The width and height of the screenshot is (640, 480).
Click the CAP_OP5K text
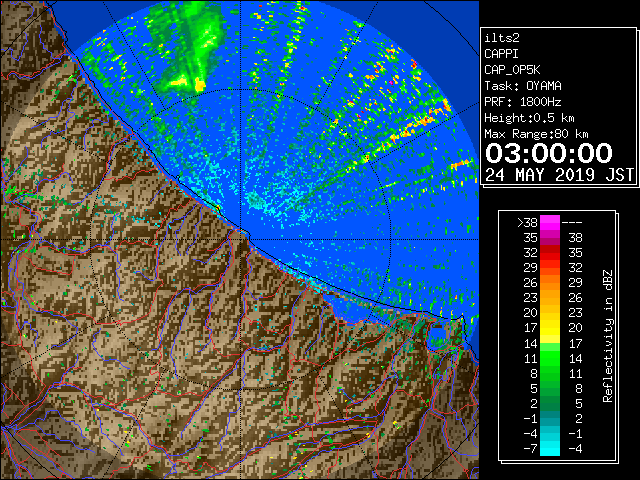tap(512, 70)
